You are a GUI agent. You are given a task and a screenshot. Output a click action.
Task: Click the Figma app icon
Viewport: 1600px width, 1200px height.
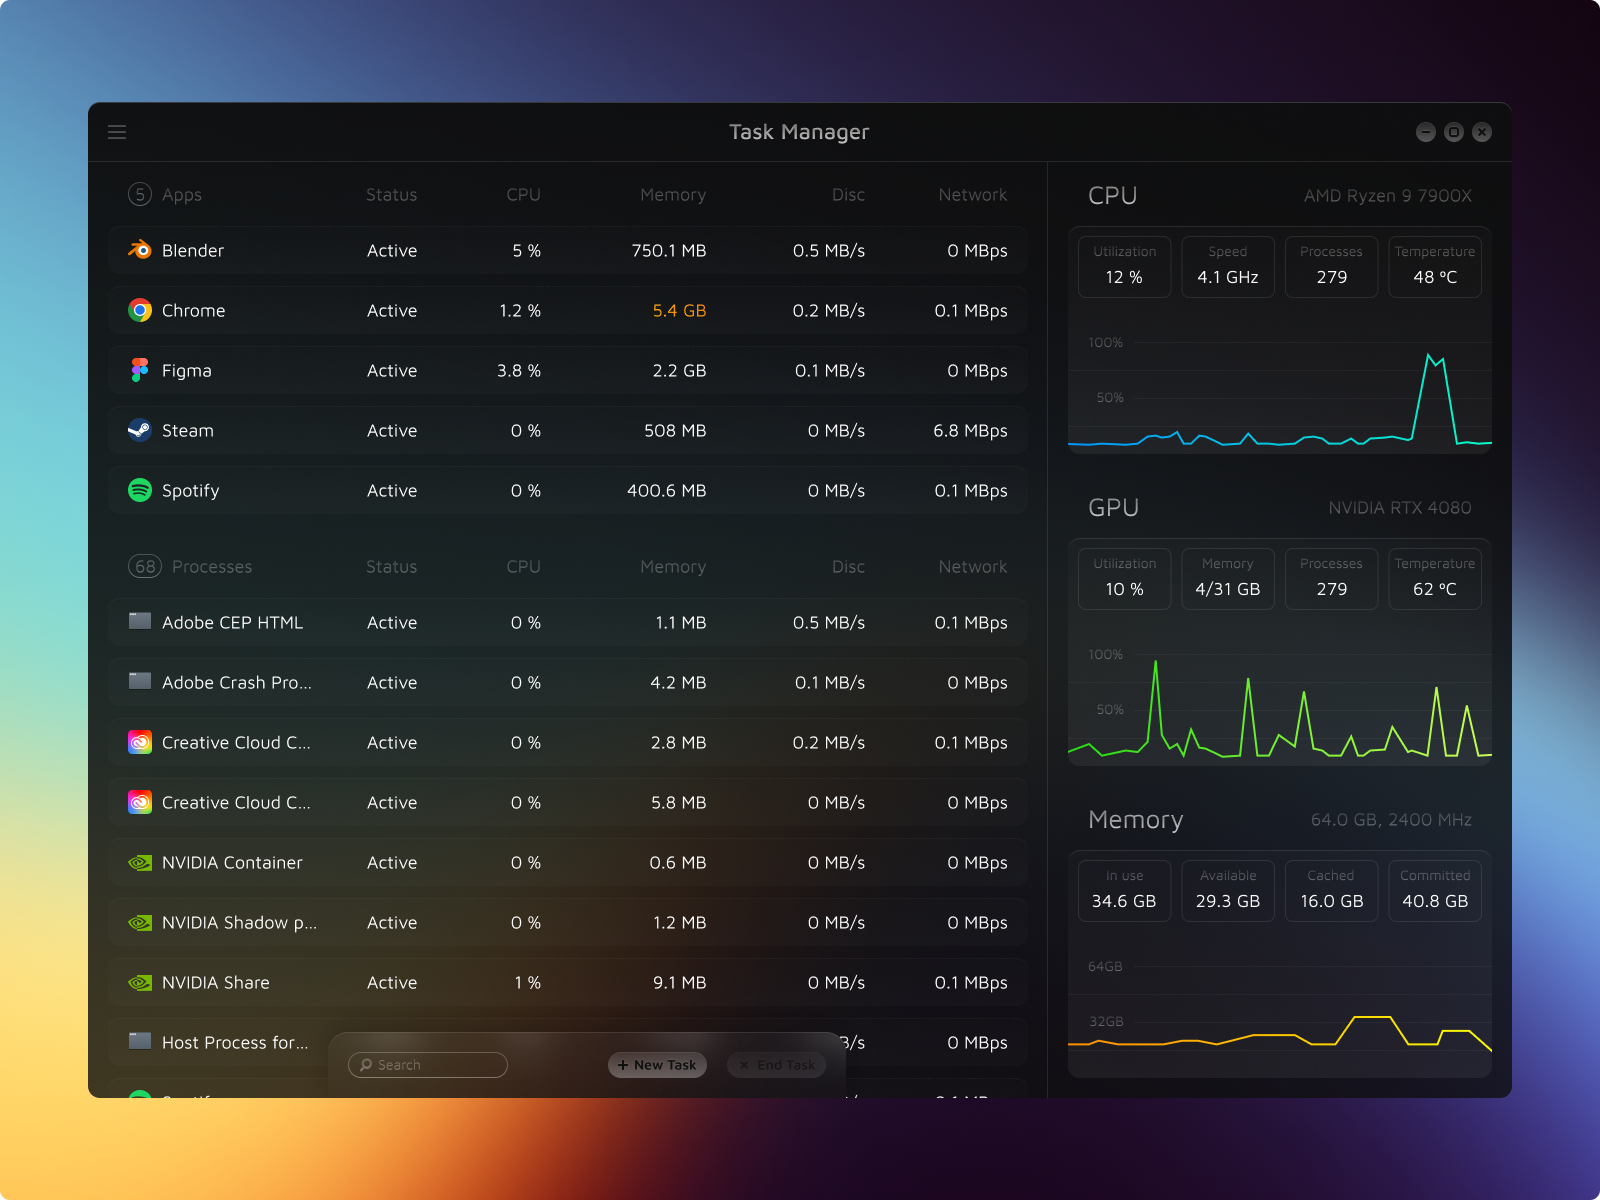pos(140,370)
